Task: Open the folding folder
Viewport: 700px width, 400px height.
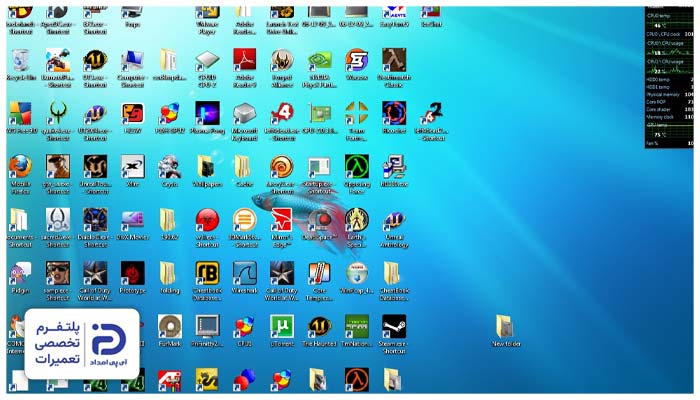Action: point(169,273)
